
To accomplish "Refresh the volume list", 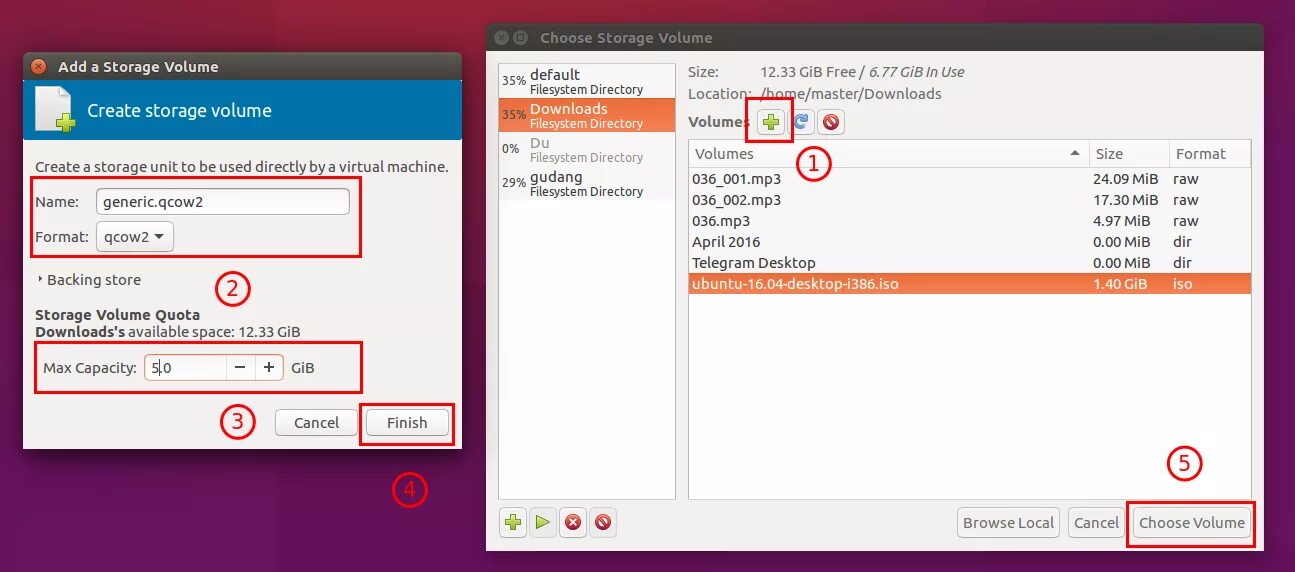I will click(x=801, y=123).
